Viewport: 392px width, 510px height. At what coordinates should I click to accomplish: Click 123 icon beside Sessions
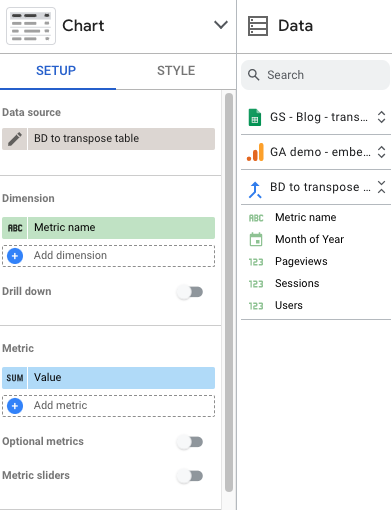click(x=256, y=284)
